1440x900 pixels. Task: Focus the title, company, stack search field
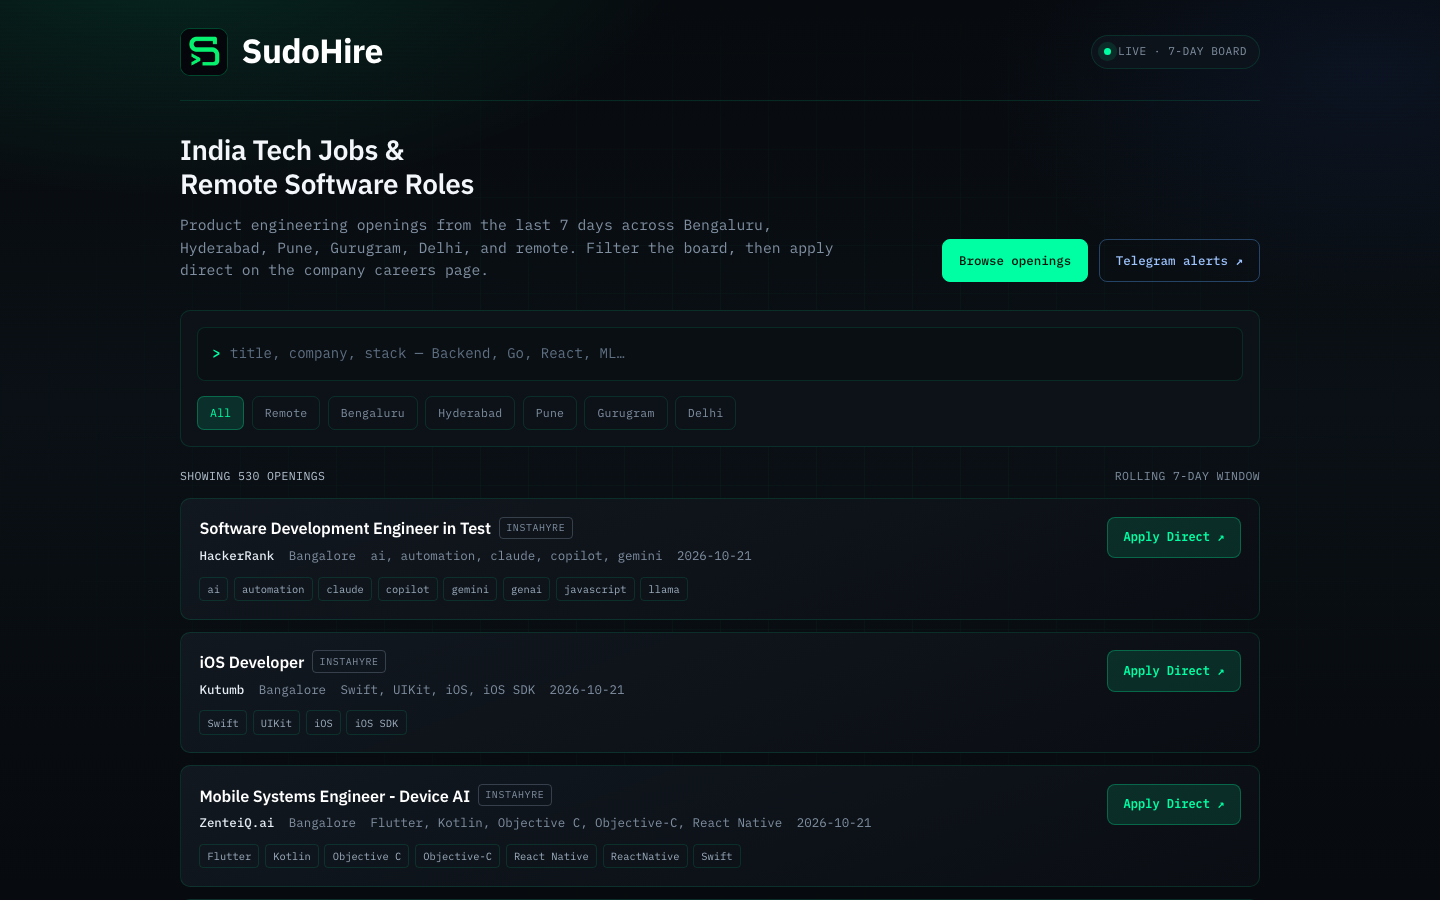click(x=720, y=354)
